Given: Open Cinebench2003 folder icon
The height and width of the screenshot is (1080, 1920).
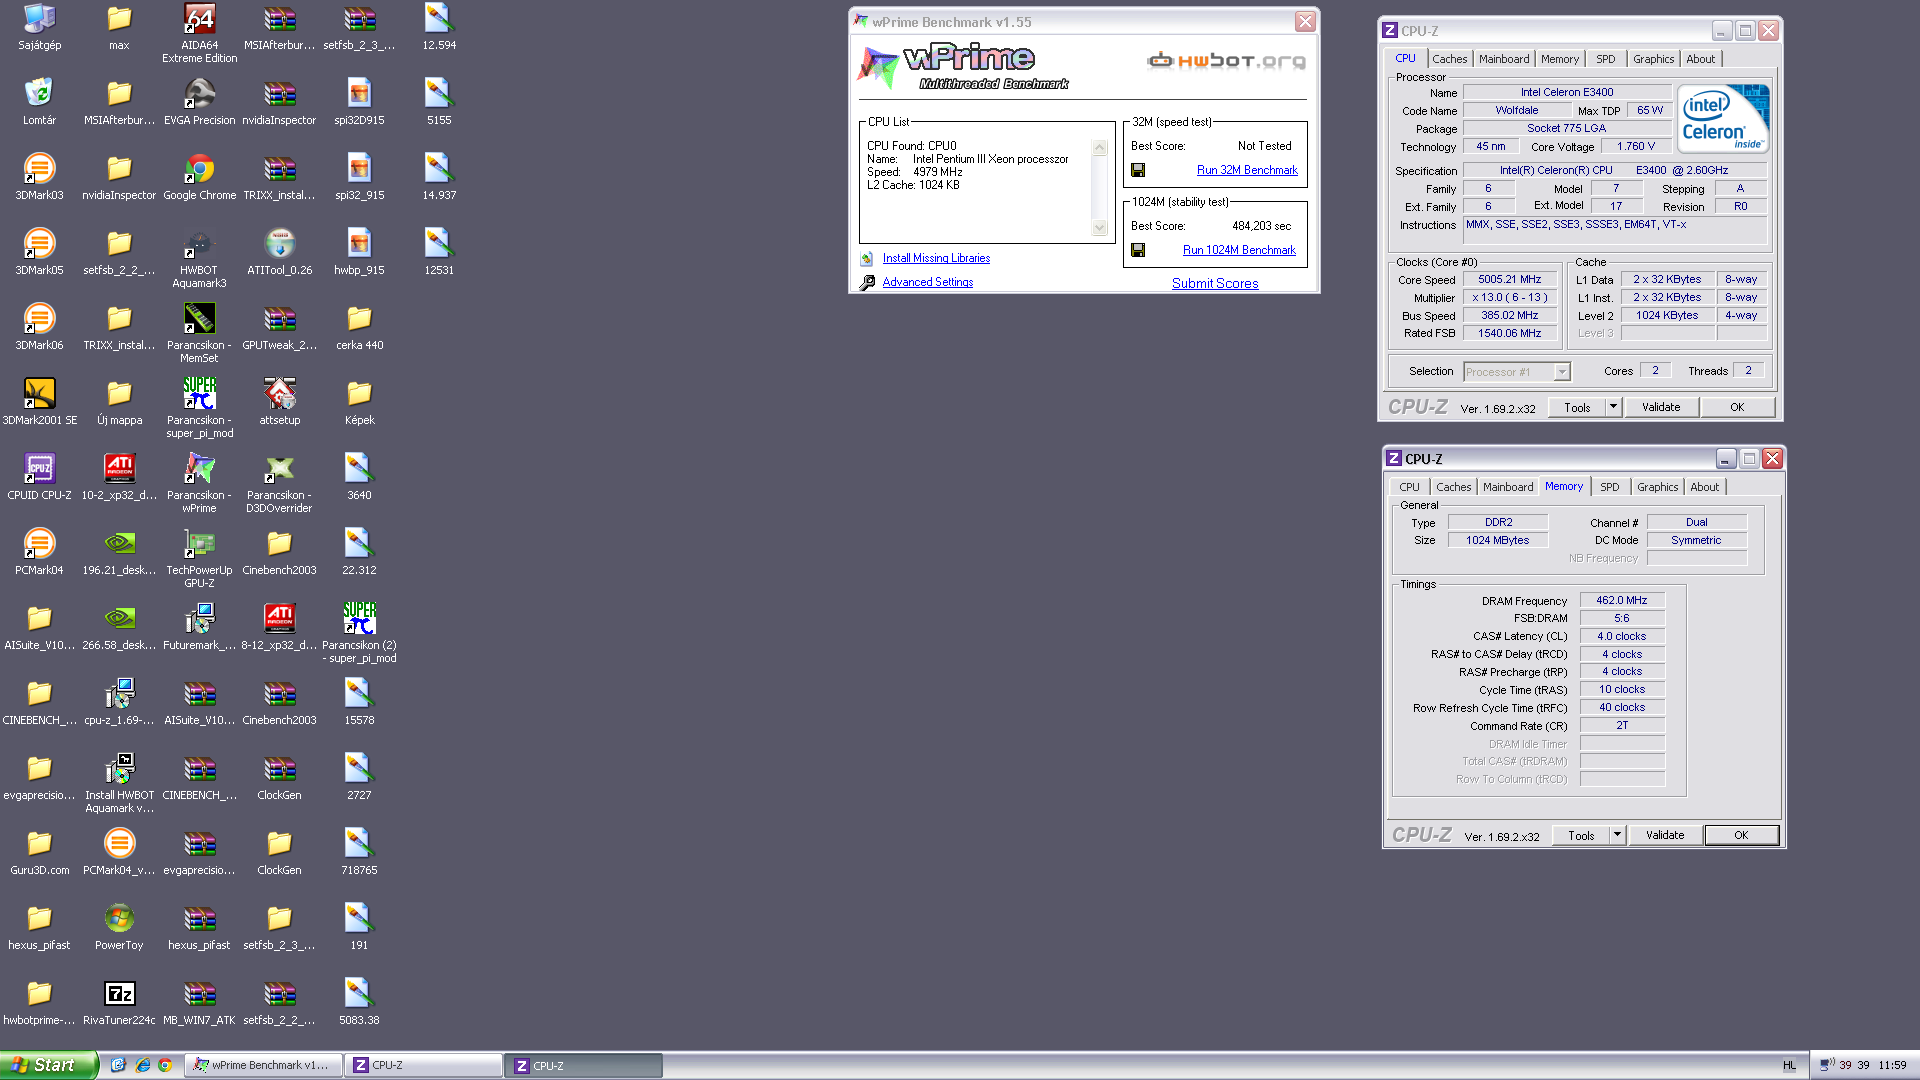Looking at the screenshot, I should pyautogui.click(x=279, y=543).
